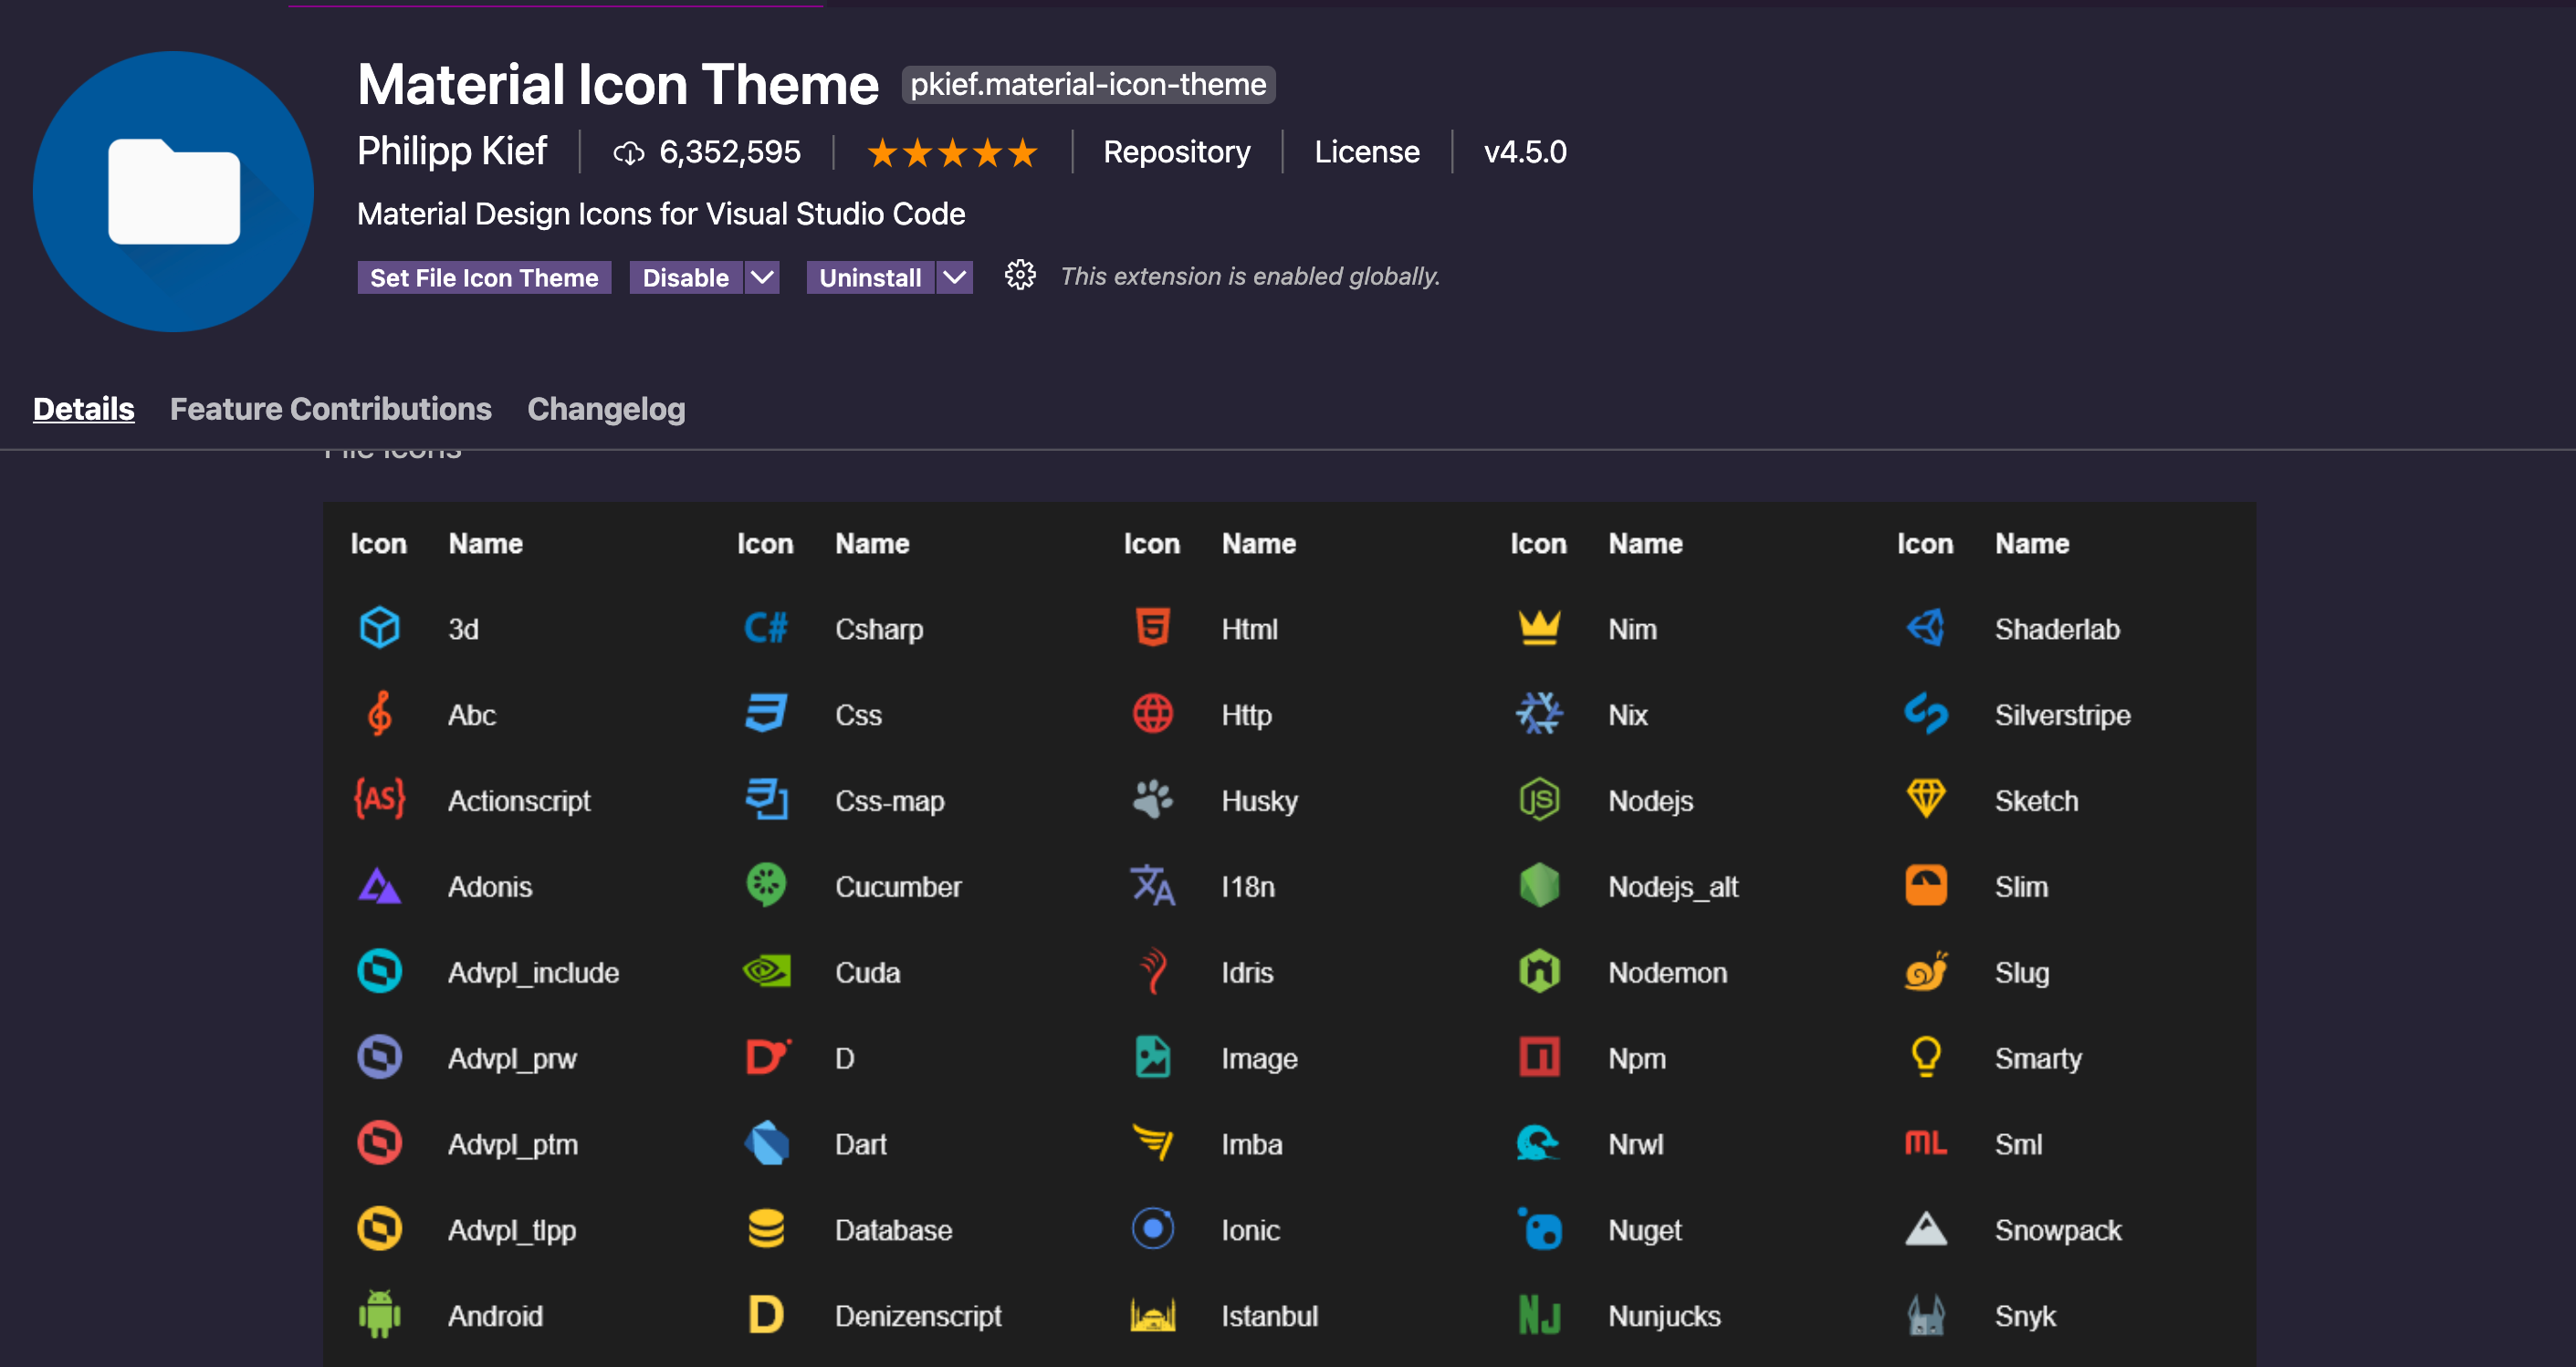Click the Idris name cell
2576x1367 pixels.
point(1247,972)
